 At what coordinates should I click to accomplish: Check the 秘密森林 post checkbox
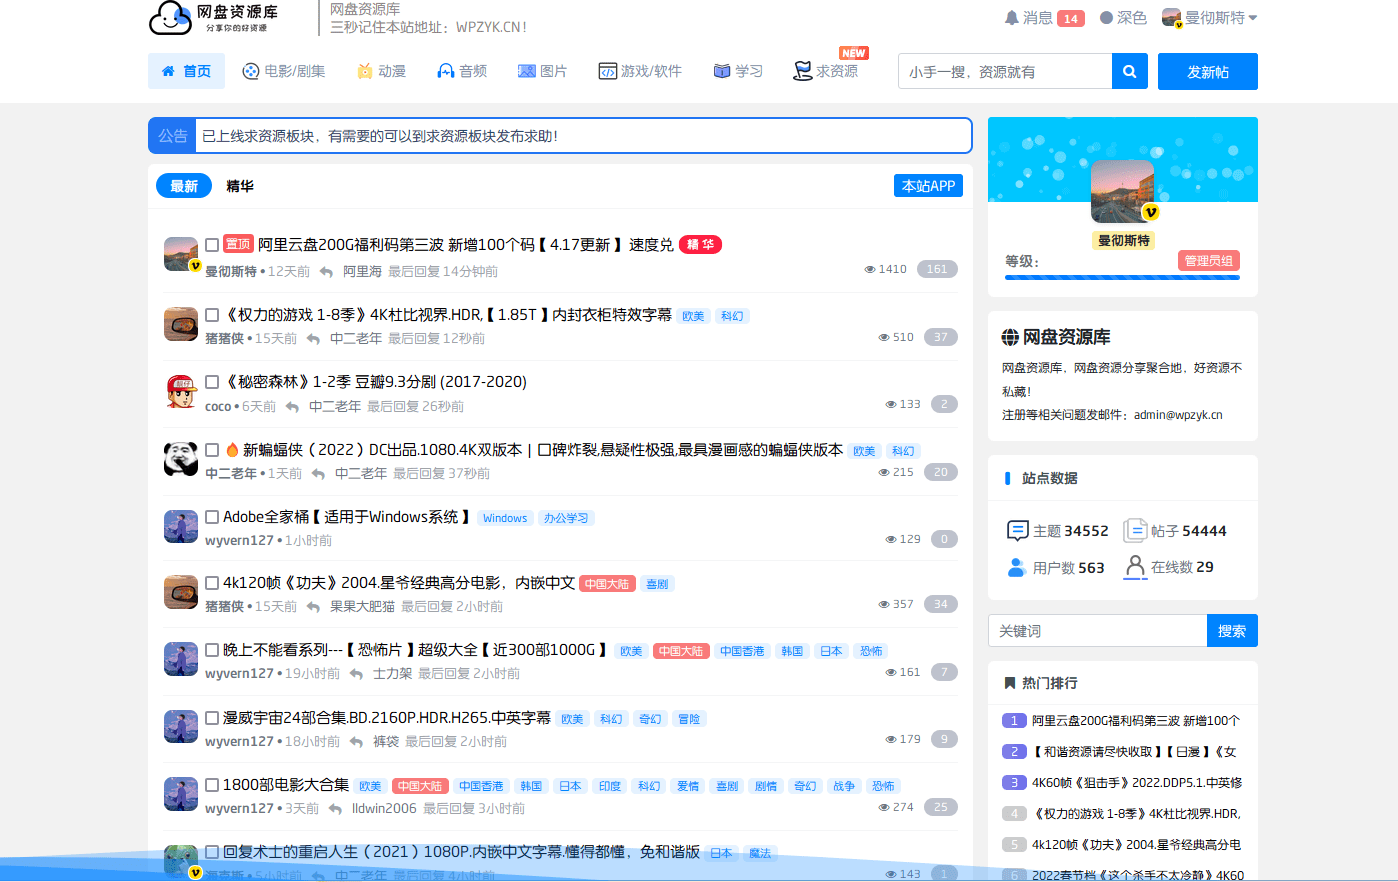click(x=212, y=382)
